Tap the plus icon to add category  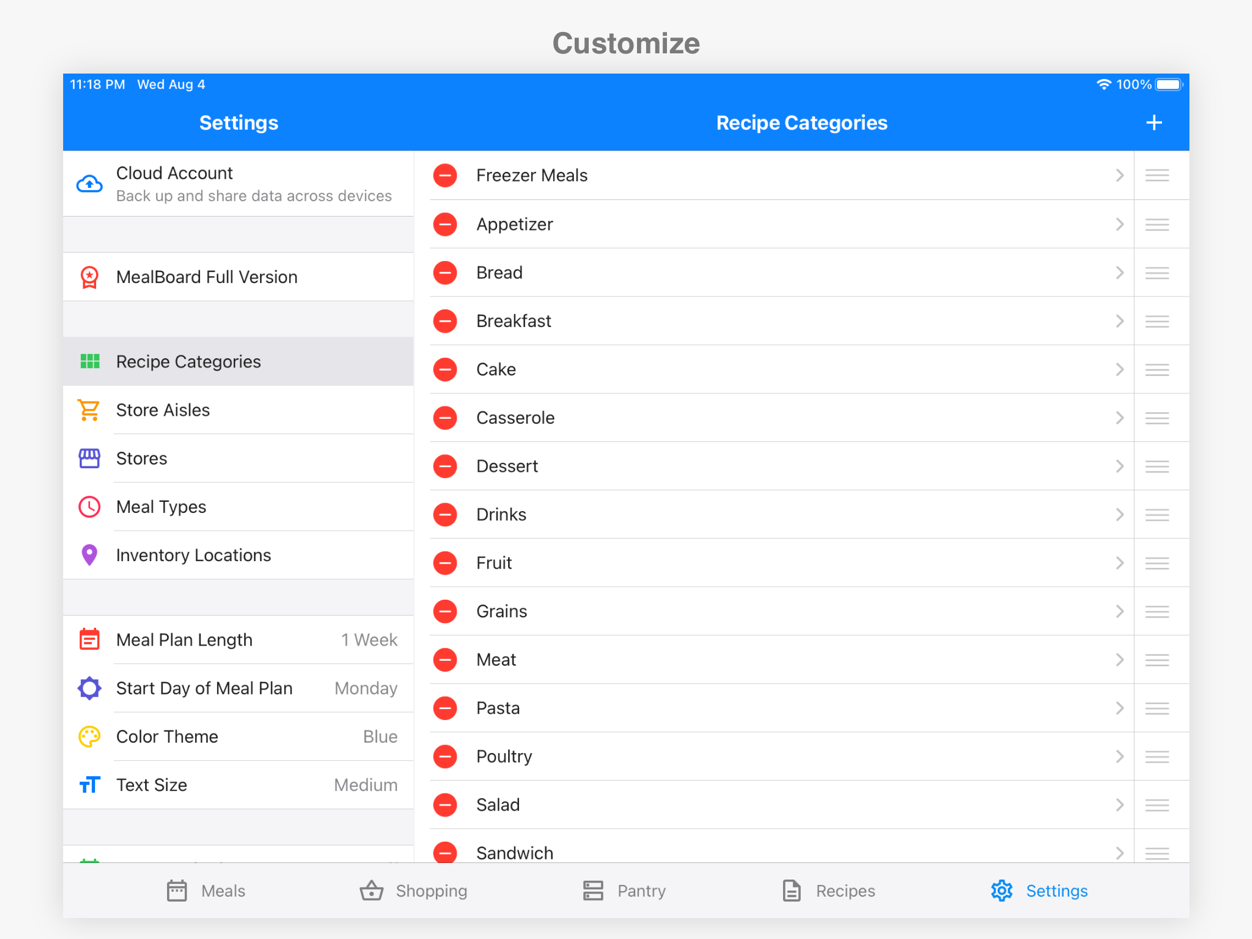[1154, 123]
